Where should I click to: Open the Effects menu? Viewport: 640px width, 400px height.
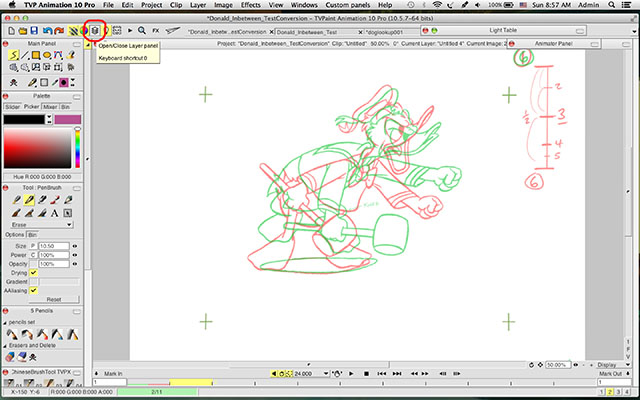pyautogui.click(x=251, y=5)
